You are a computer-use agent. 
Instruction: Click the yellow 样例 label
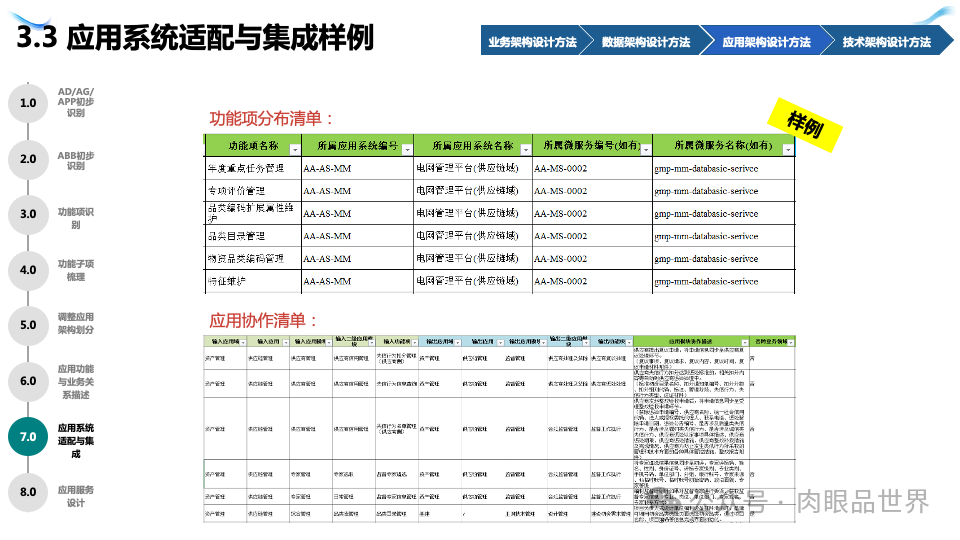[x=805, y=125]
